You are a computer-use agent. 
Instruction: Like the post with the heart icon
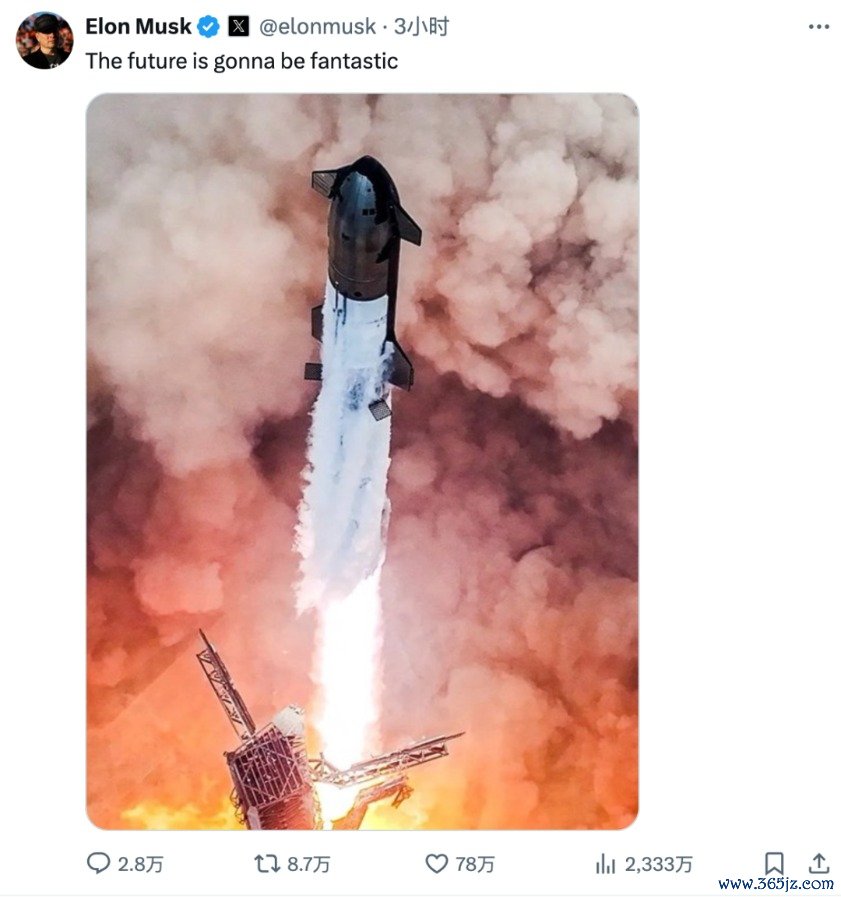coord(437,864)
